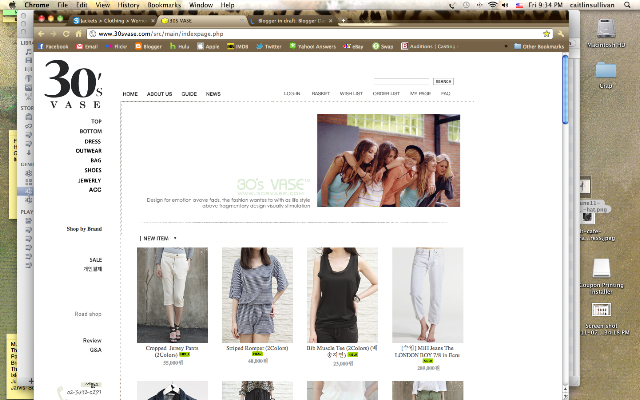Screen dimensions: 640x400
Task: Open the Chrome wrench settings menu
Action: click(x=561, y=34)
